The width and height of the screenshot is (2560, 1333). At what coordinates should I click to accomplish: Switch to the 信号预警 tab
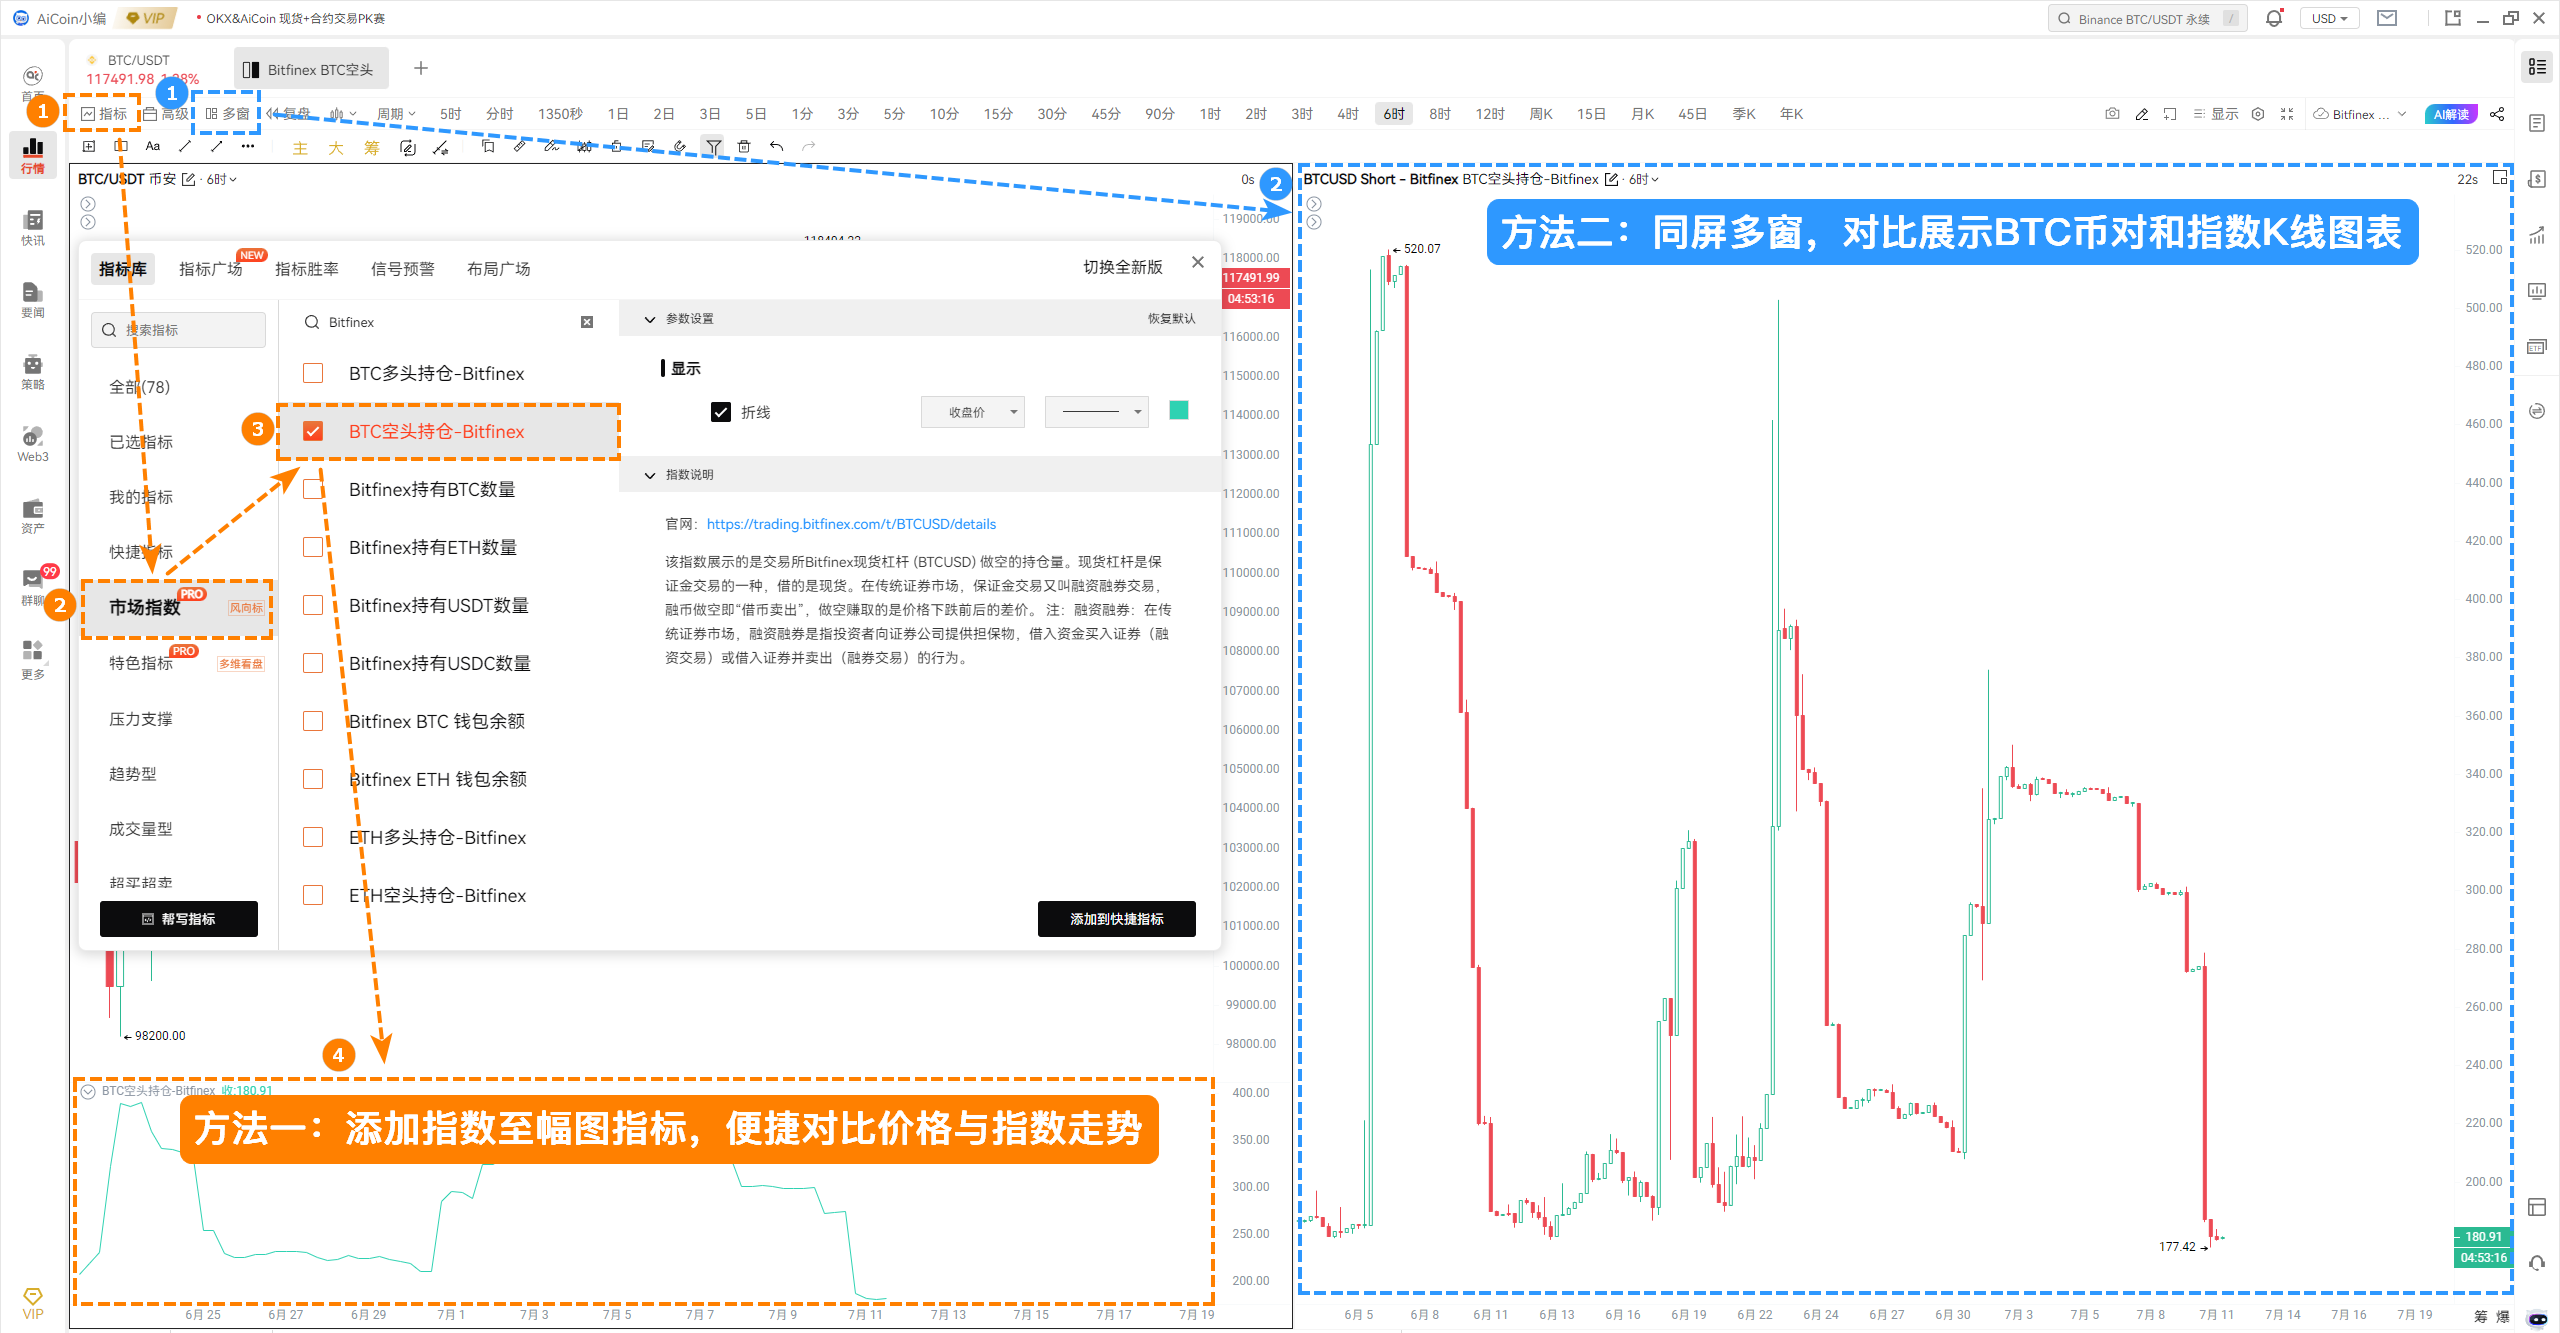[403, 269]
